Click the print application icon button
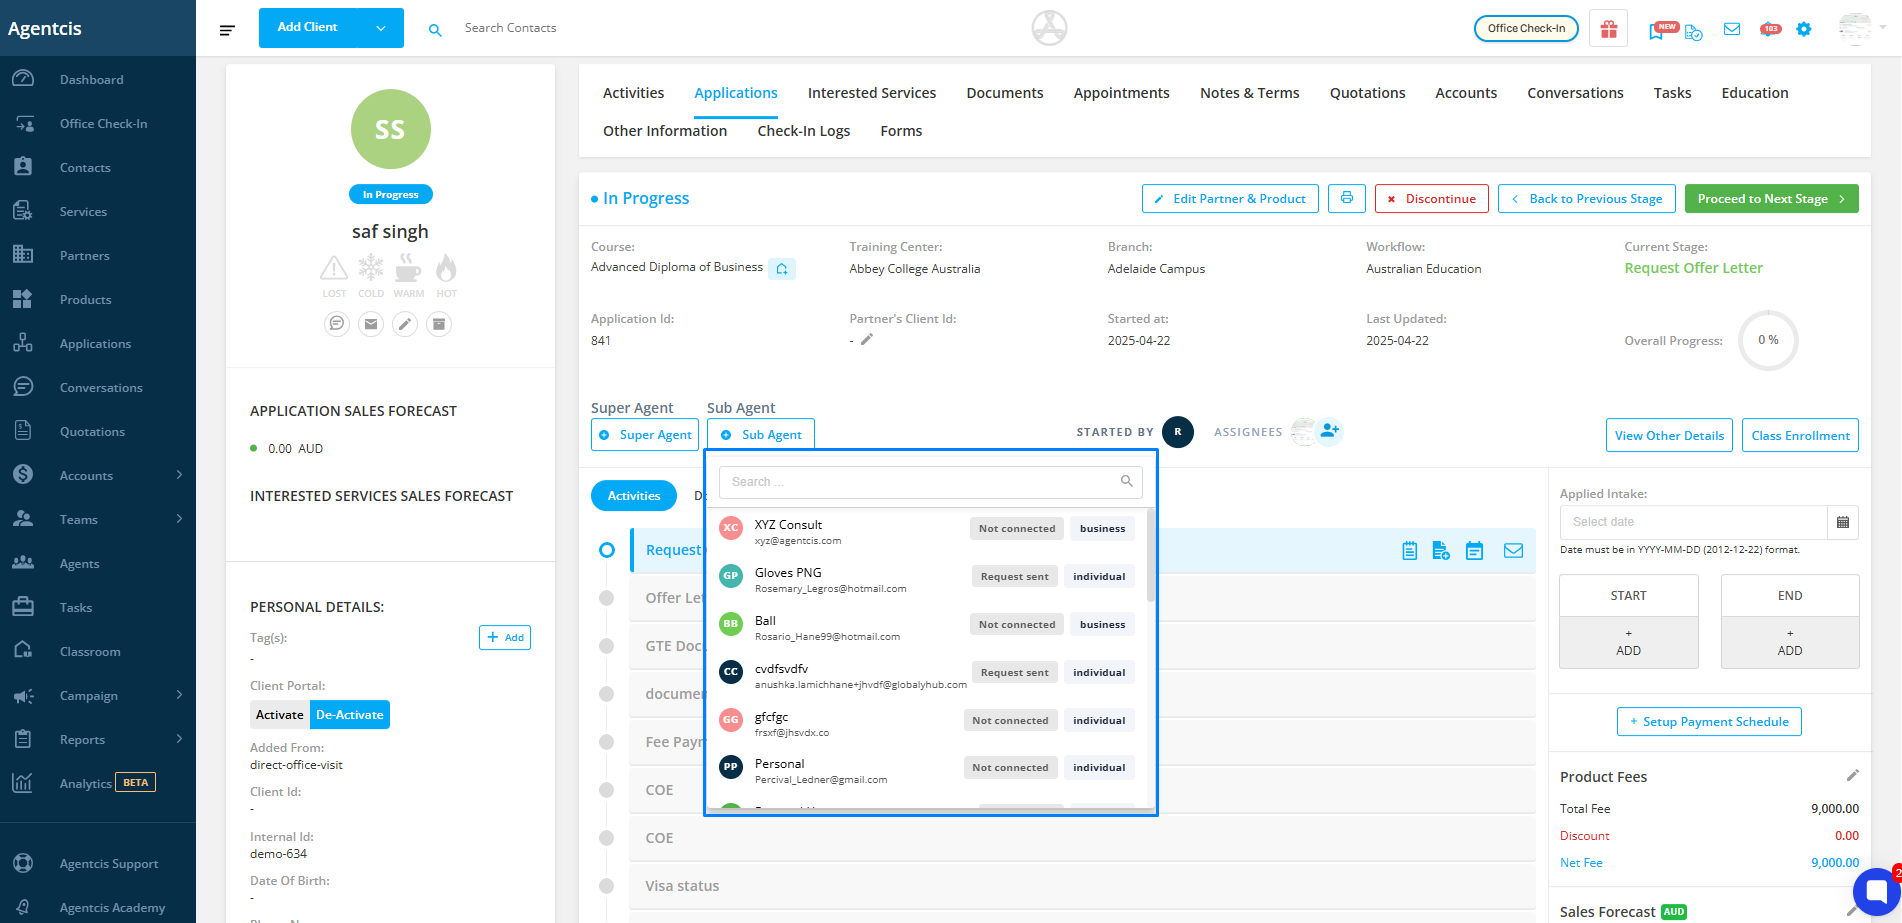Viewport: 1902px width, 923px height. pyautogui.click(x=1347, y=198)
